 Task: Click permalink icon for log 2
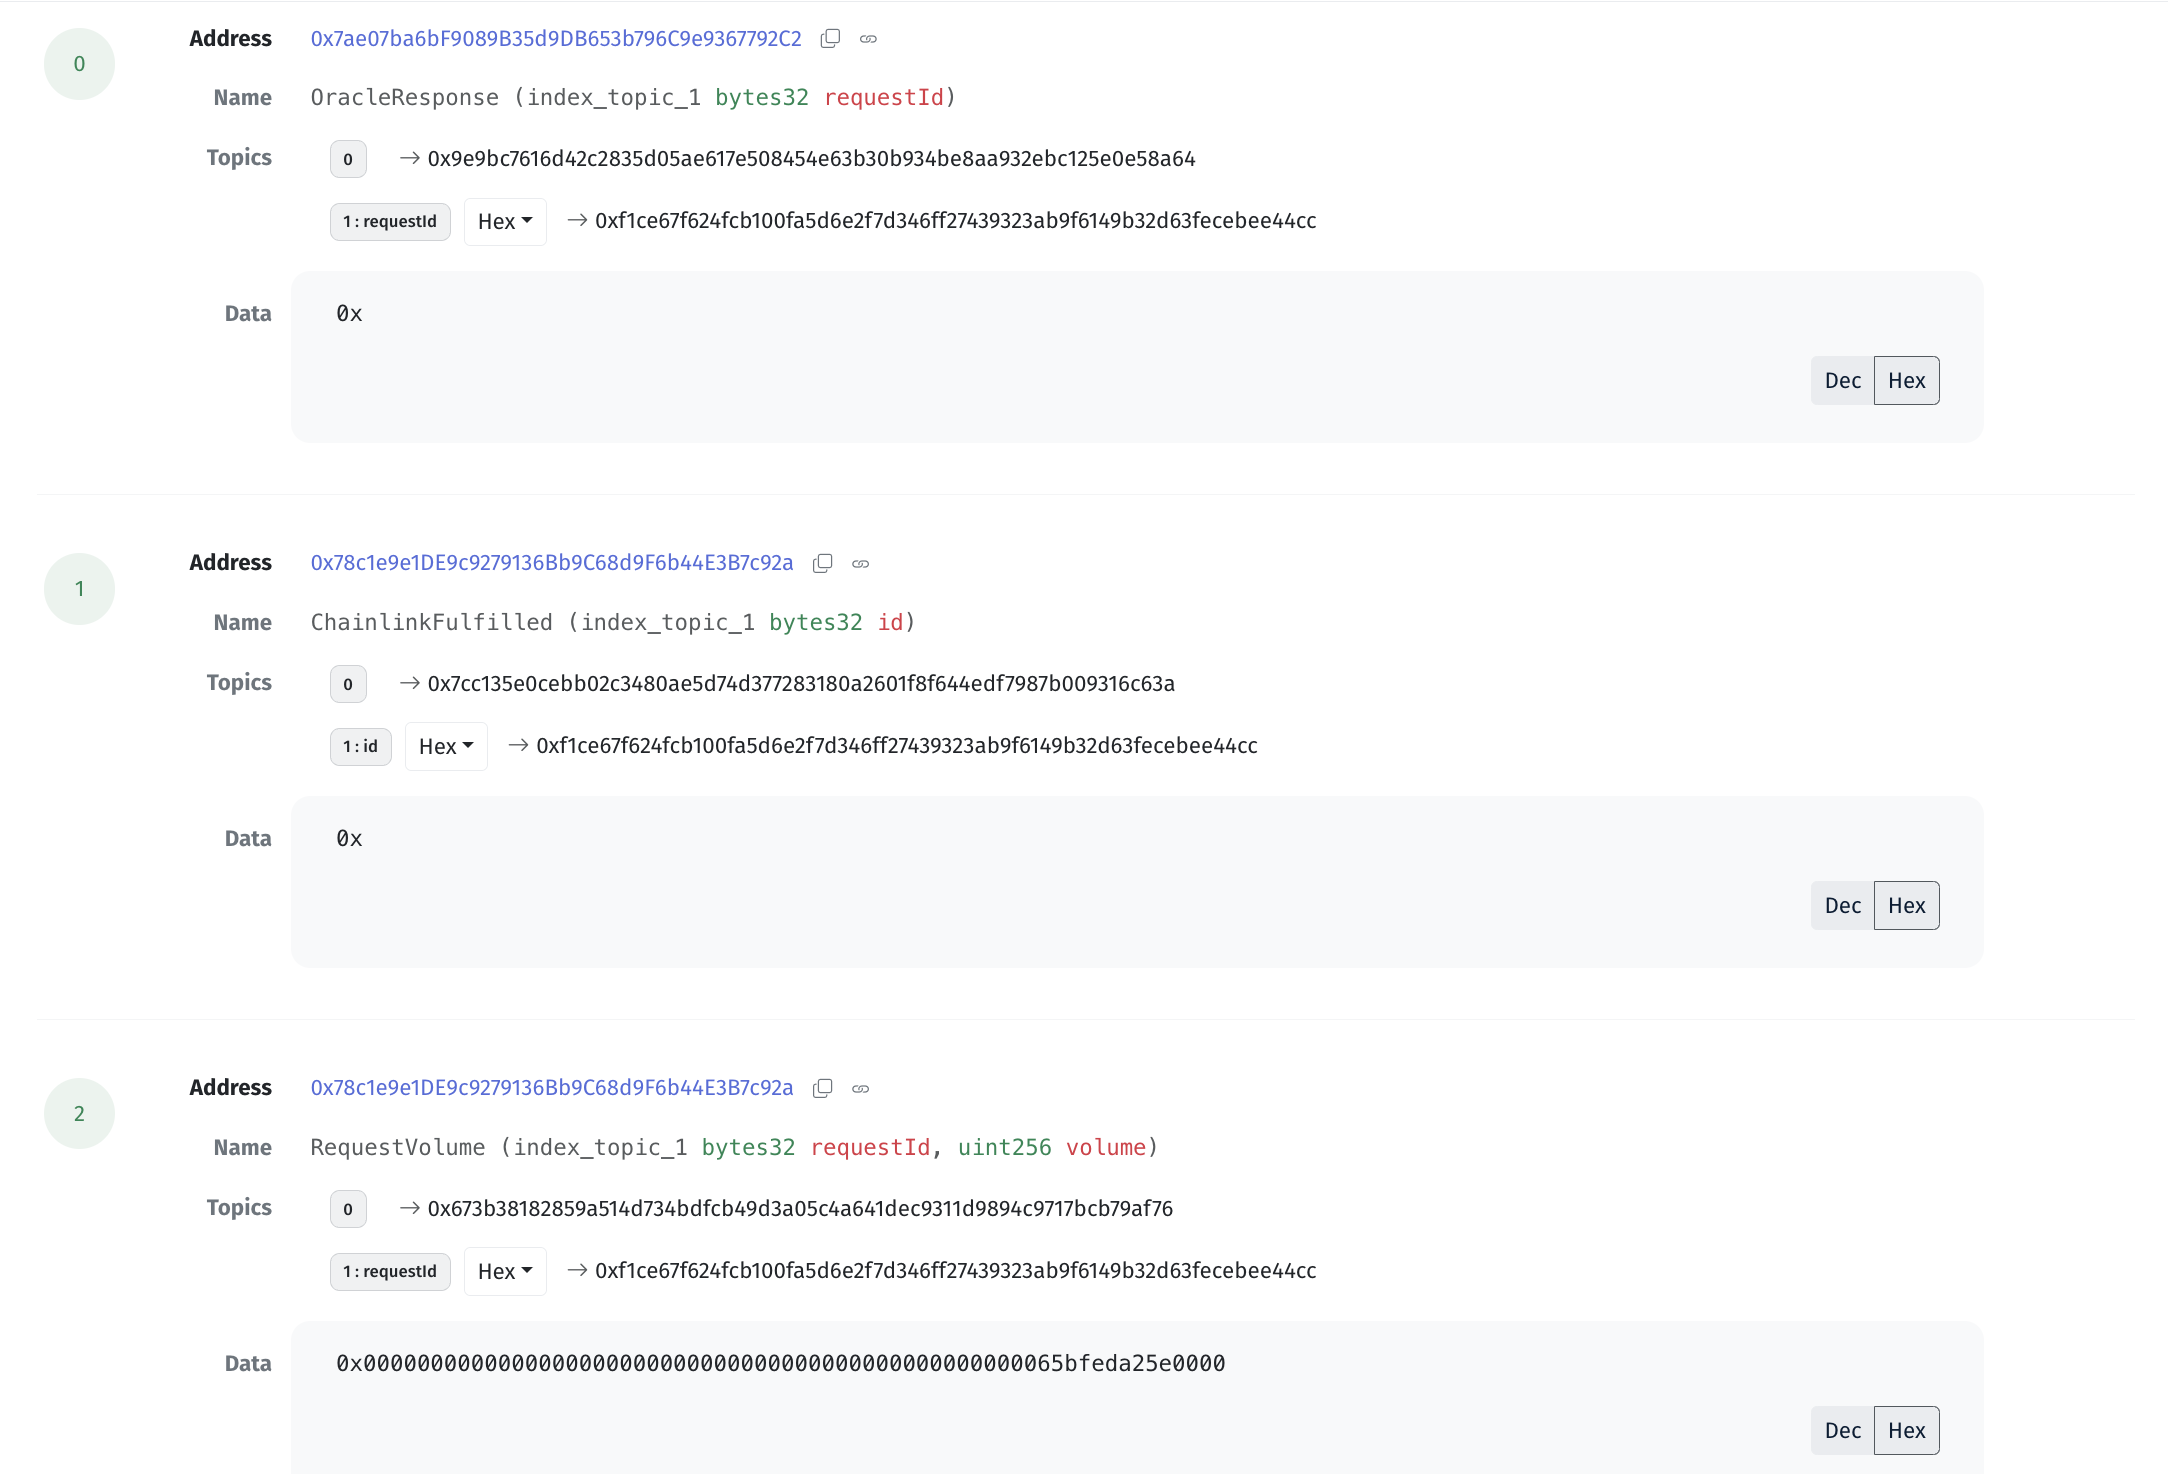860,1089
